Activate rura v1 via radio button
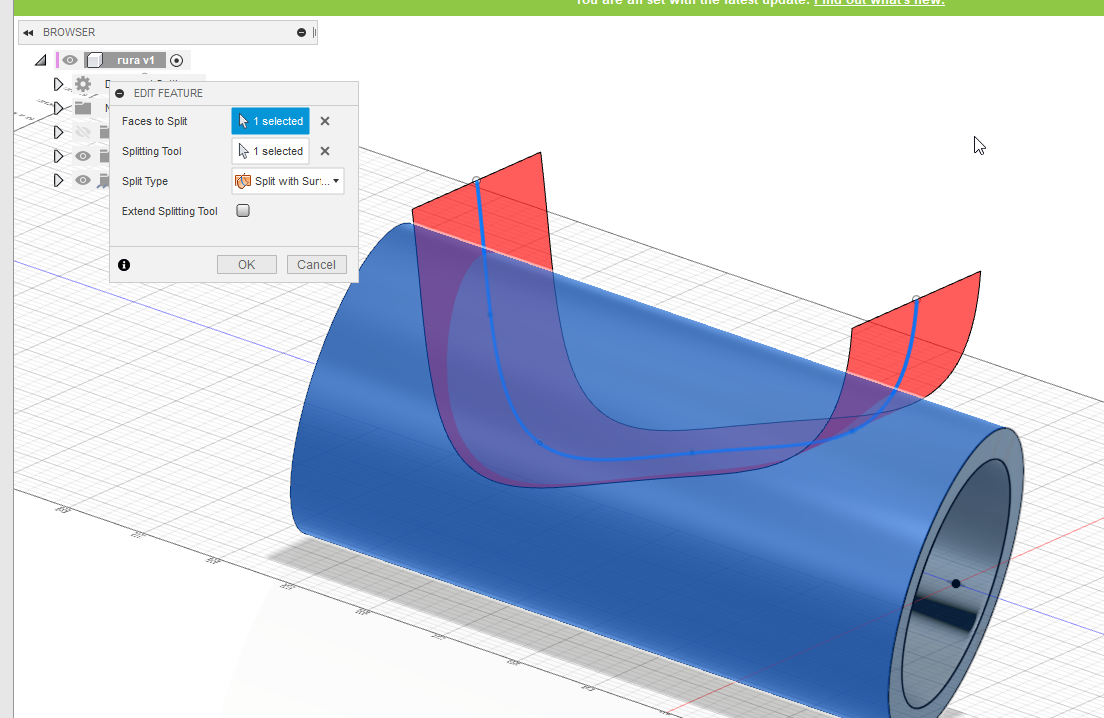This screenshot has width=1104, height=718. (177, 61)
